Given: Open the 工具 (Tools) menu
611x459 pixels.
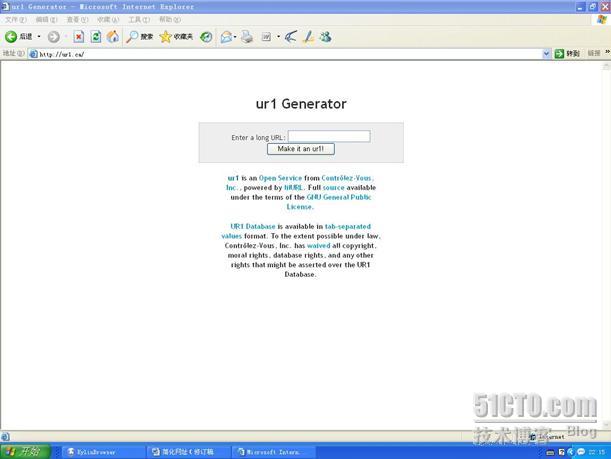Looking at the screenshot, I should pos(139,19).
